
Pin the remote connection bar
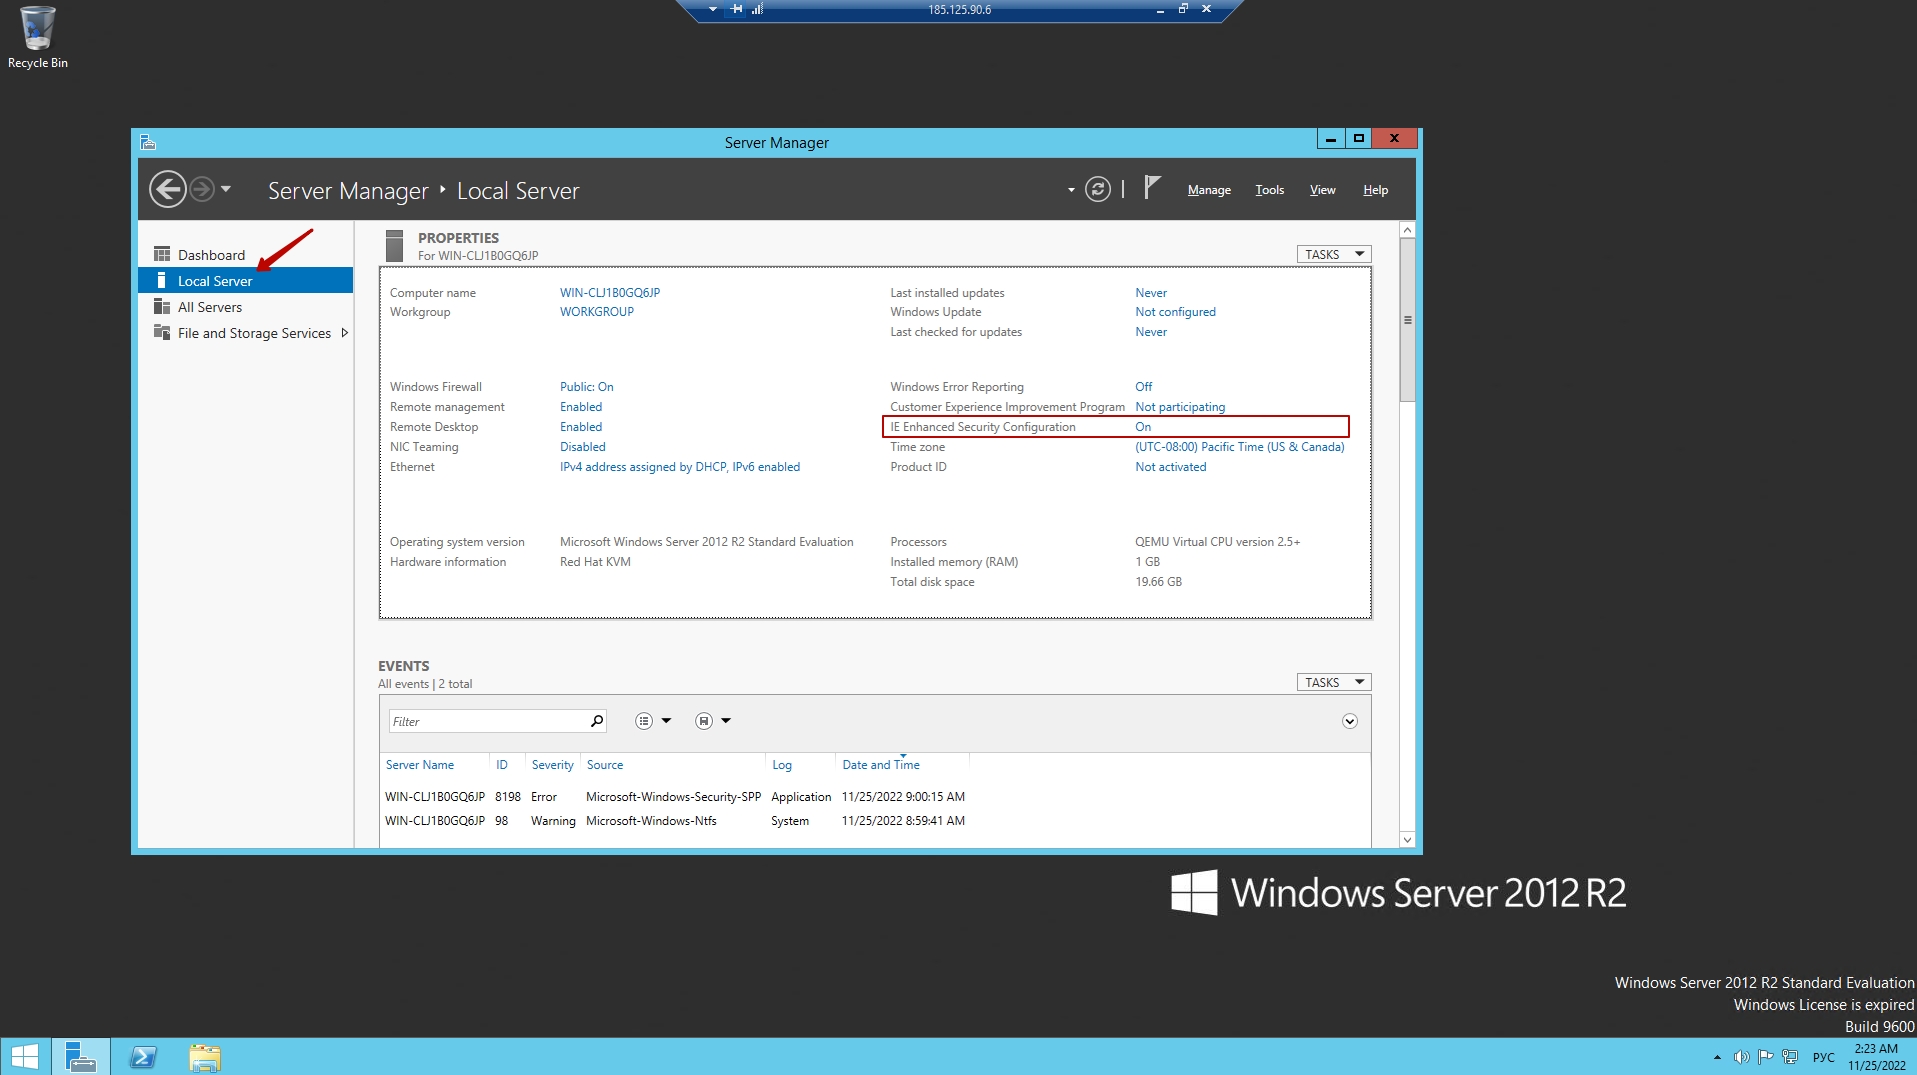[737, 9]
